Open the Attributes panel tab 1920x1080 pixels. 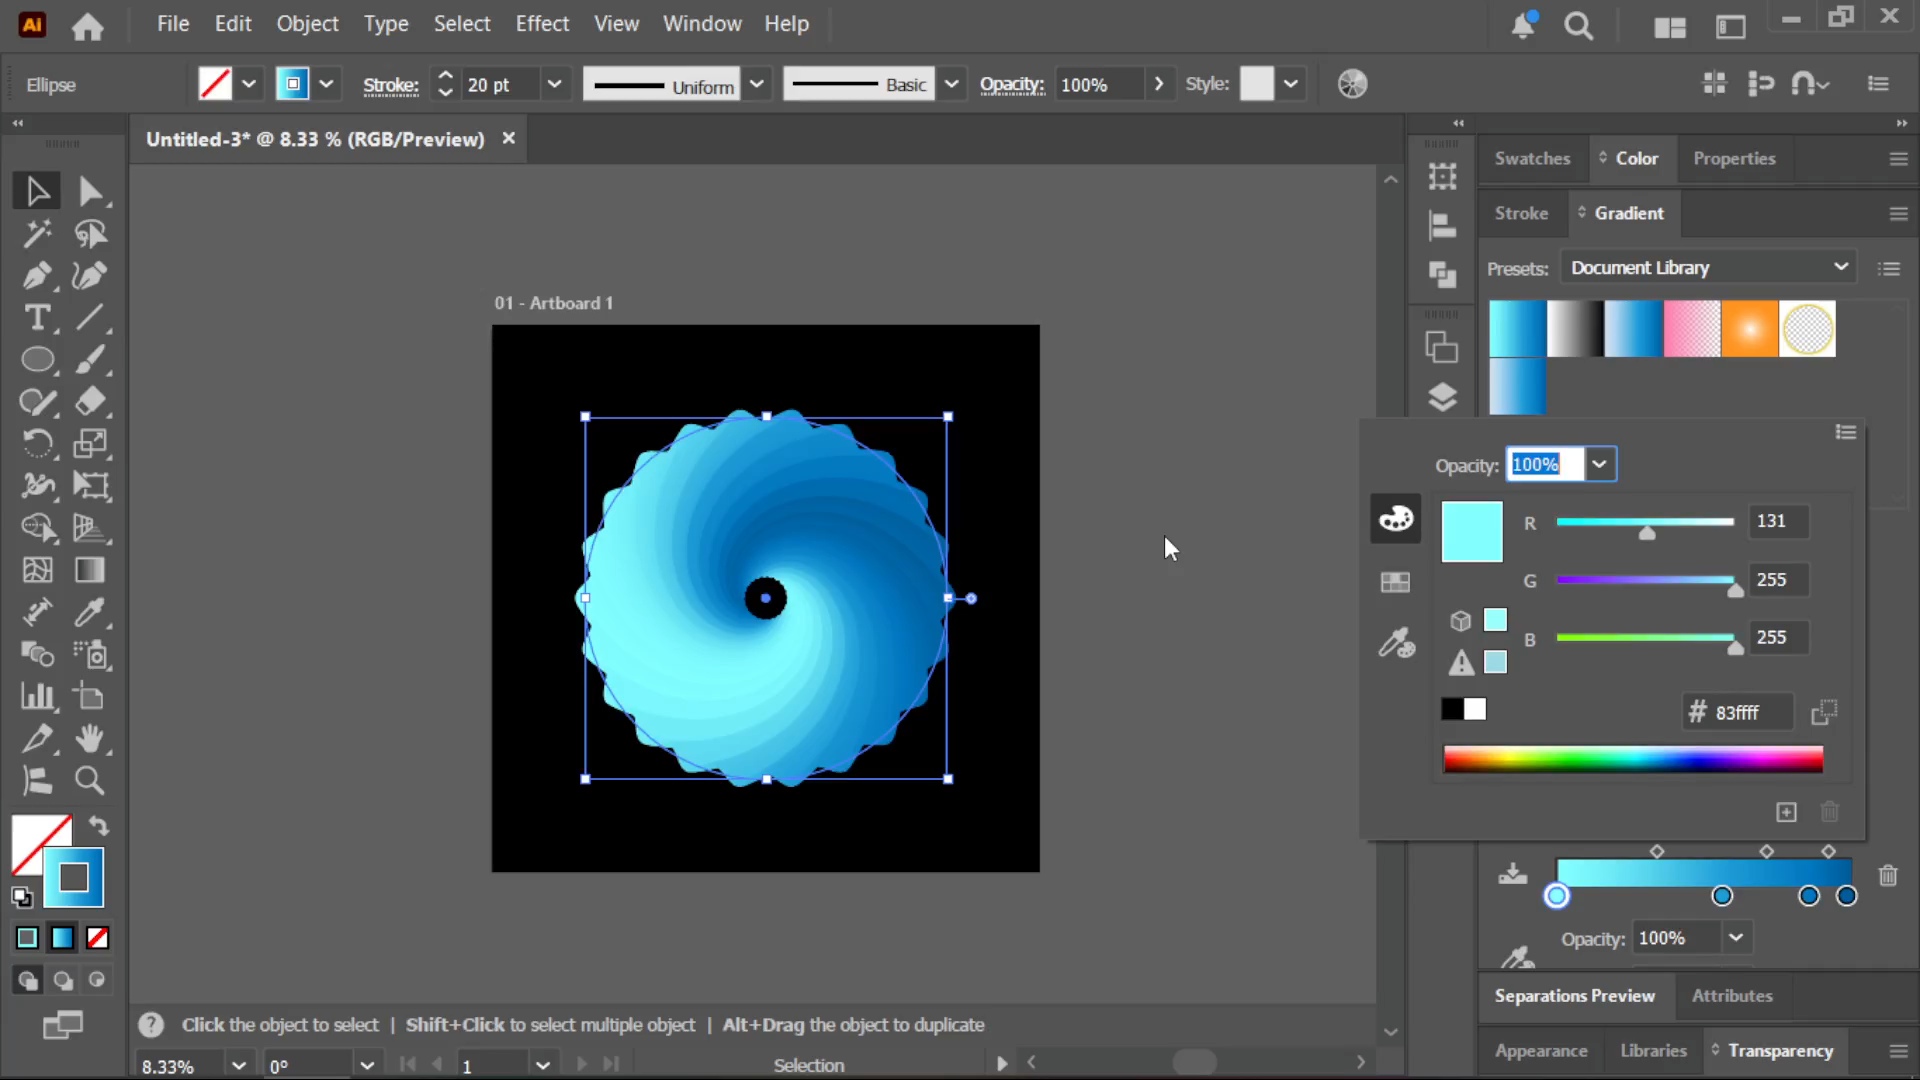(1732, 996)
